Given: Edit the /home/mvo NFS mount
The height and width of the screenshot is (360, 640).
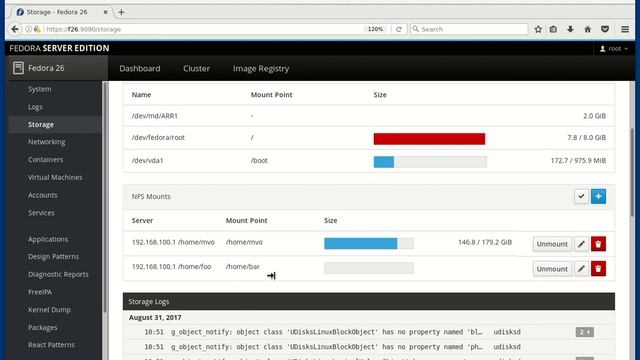Looking at the screenshot, I should 581,244.
